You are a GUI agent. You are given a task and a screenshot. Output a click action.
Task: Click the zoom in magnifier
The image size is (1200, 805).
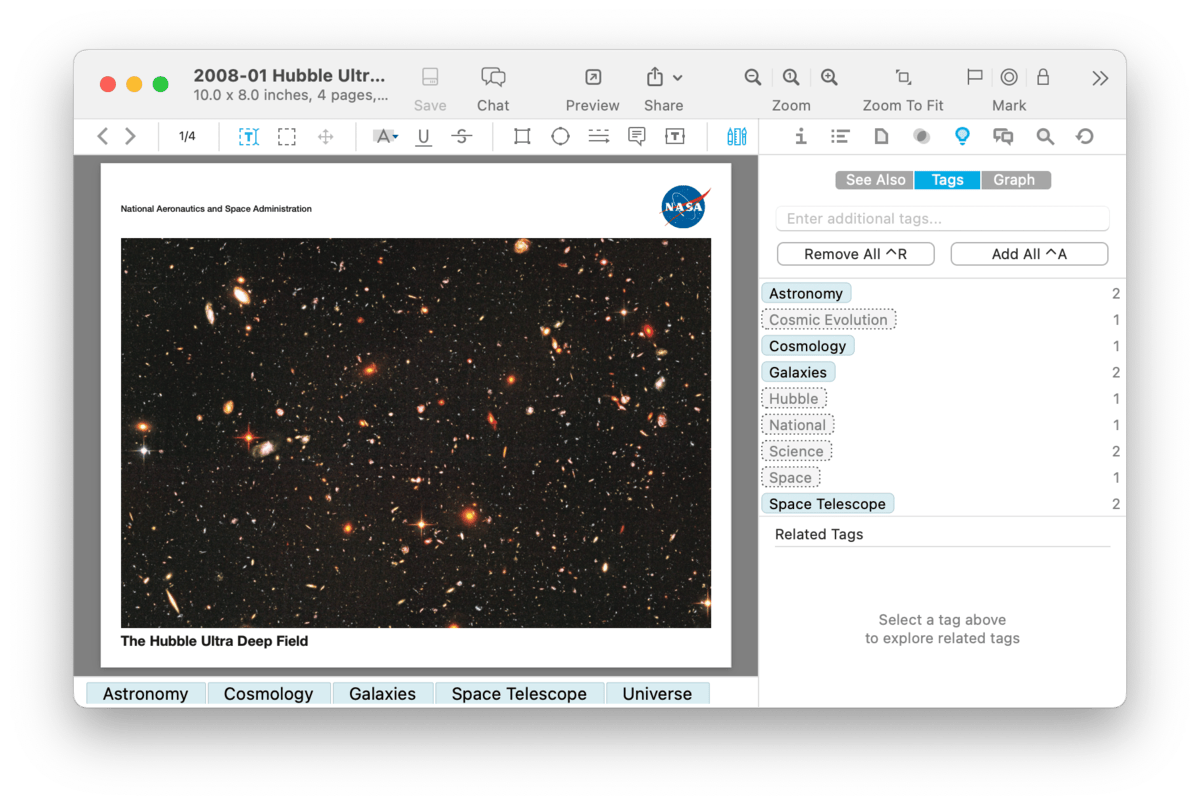click(829, 78)
